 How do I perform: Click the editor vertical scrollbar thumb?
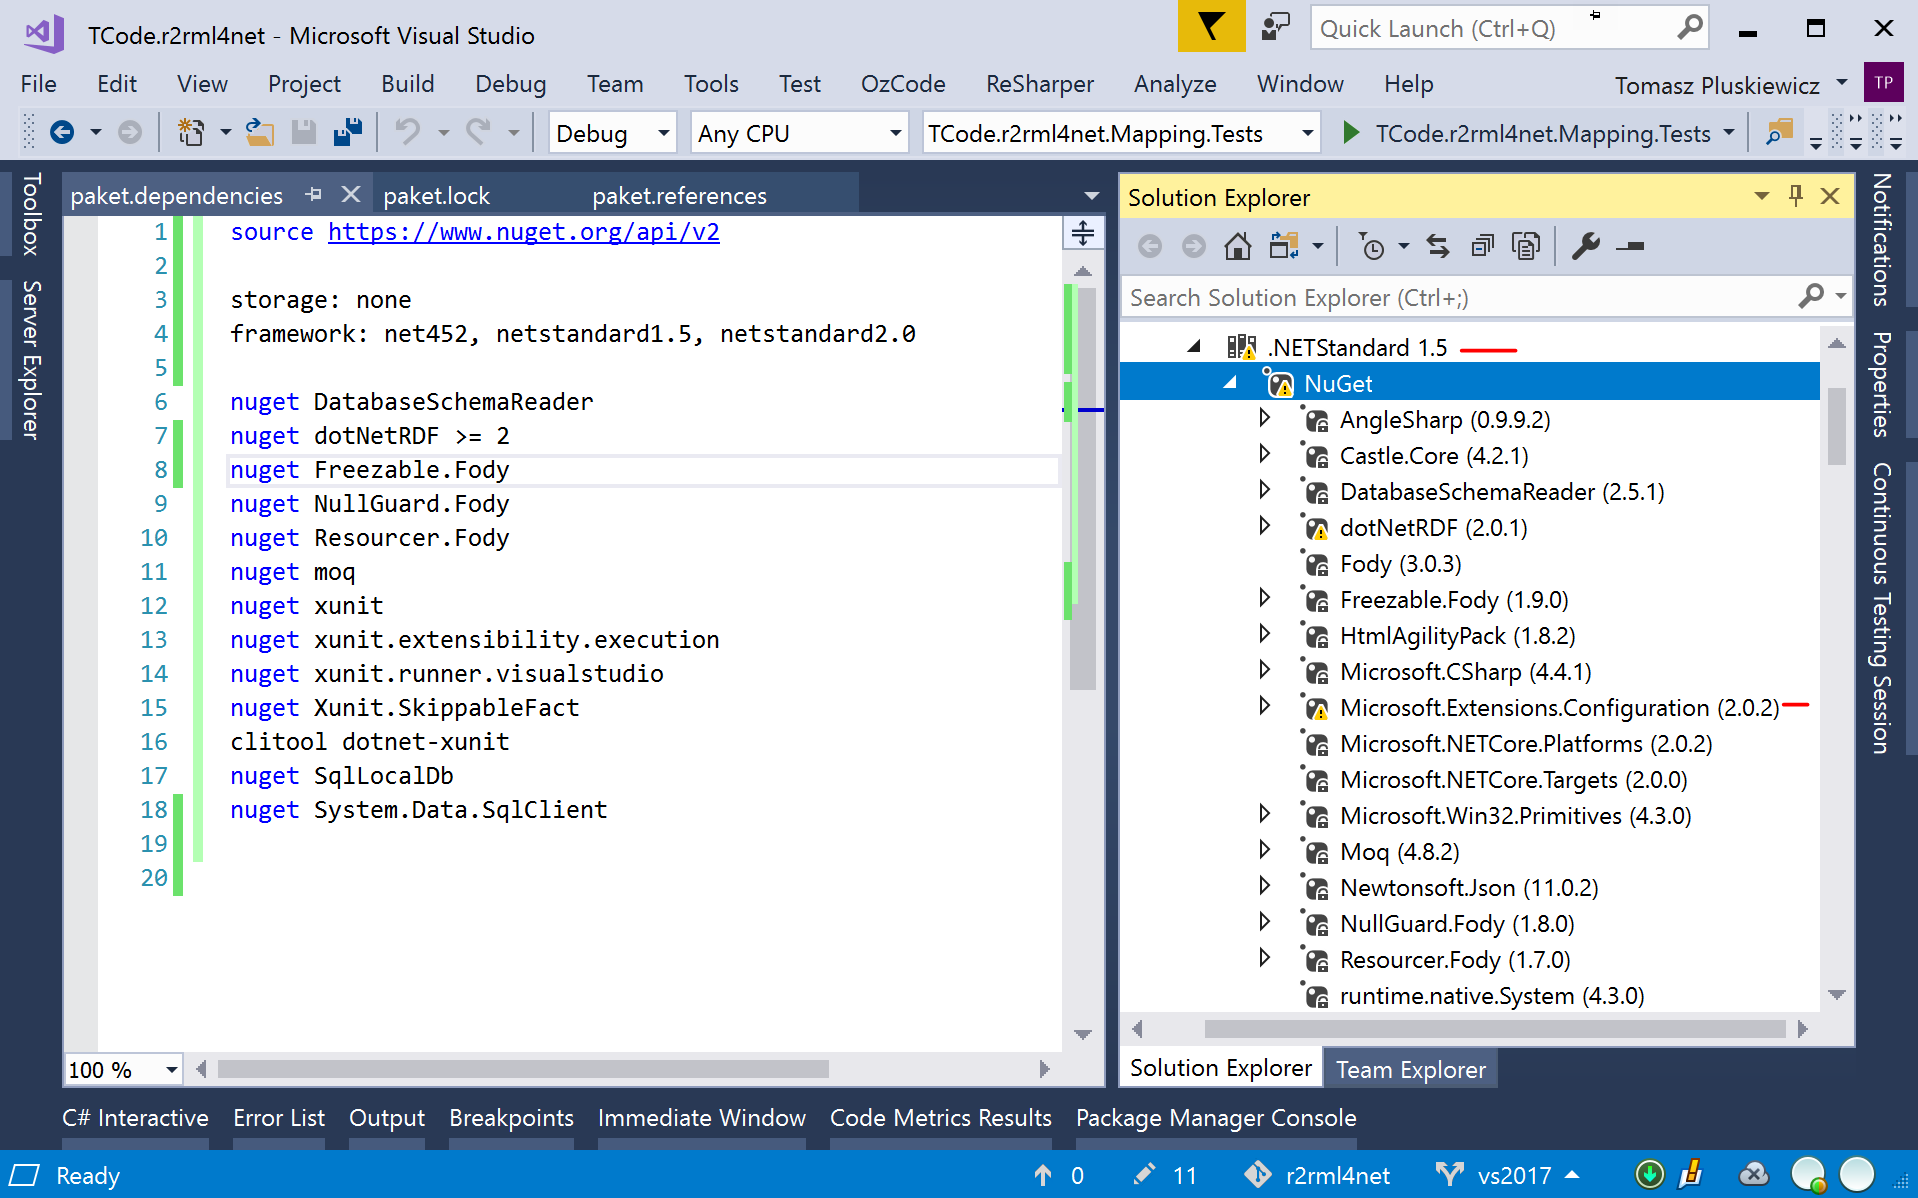coord(1083,487)
